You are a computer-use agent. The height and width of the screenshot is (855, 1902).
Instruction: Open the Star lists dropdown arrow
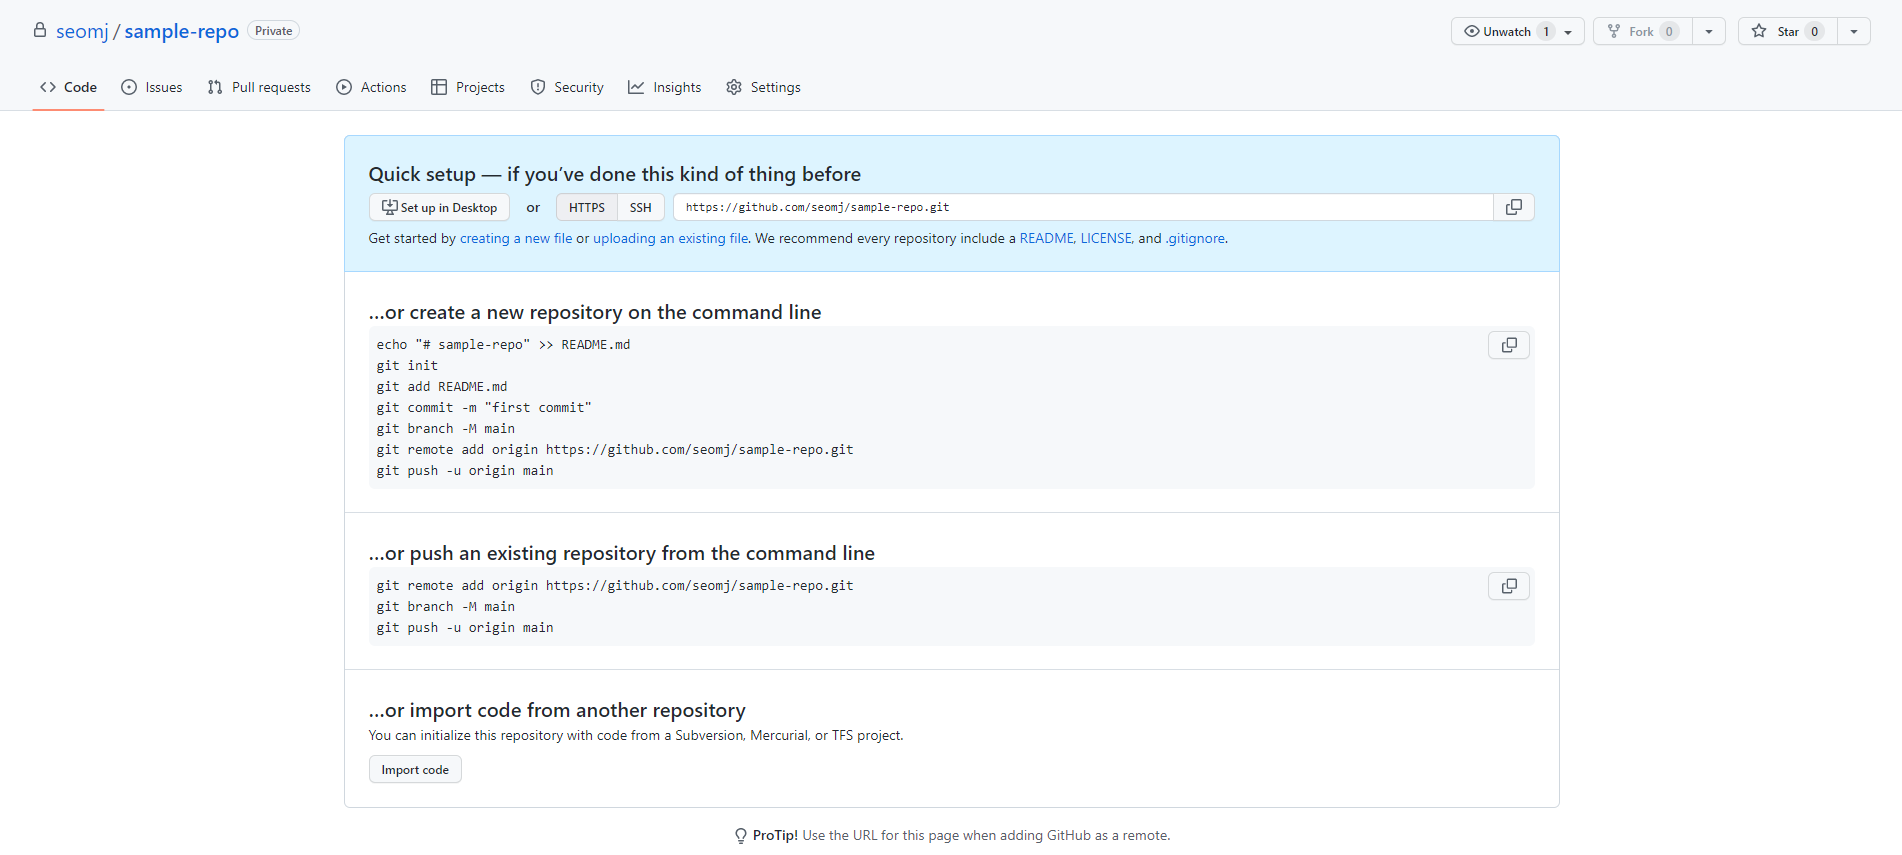coord(1854,31)
